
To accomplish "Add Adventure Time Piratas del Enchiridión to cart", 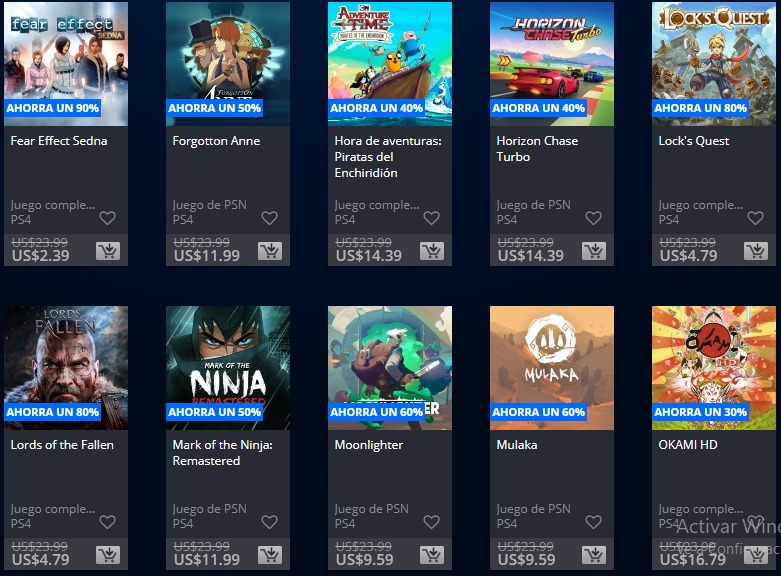I will click(432, 251).
